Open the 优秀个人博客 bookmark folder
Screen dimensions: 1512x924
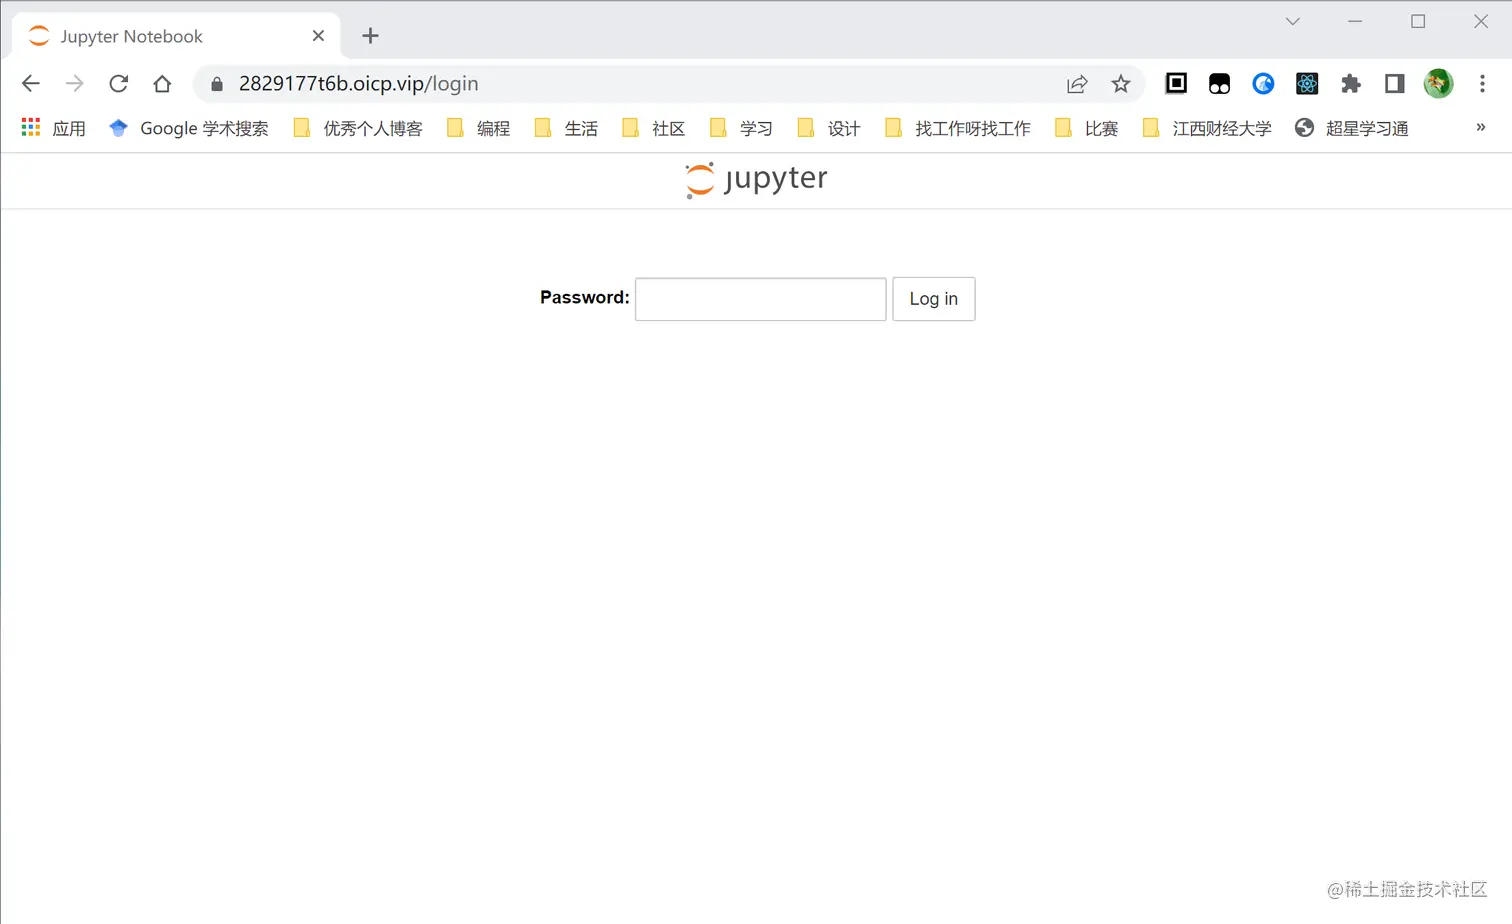point(358,128)
